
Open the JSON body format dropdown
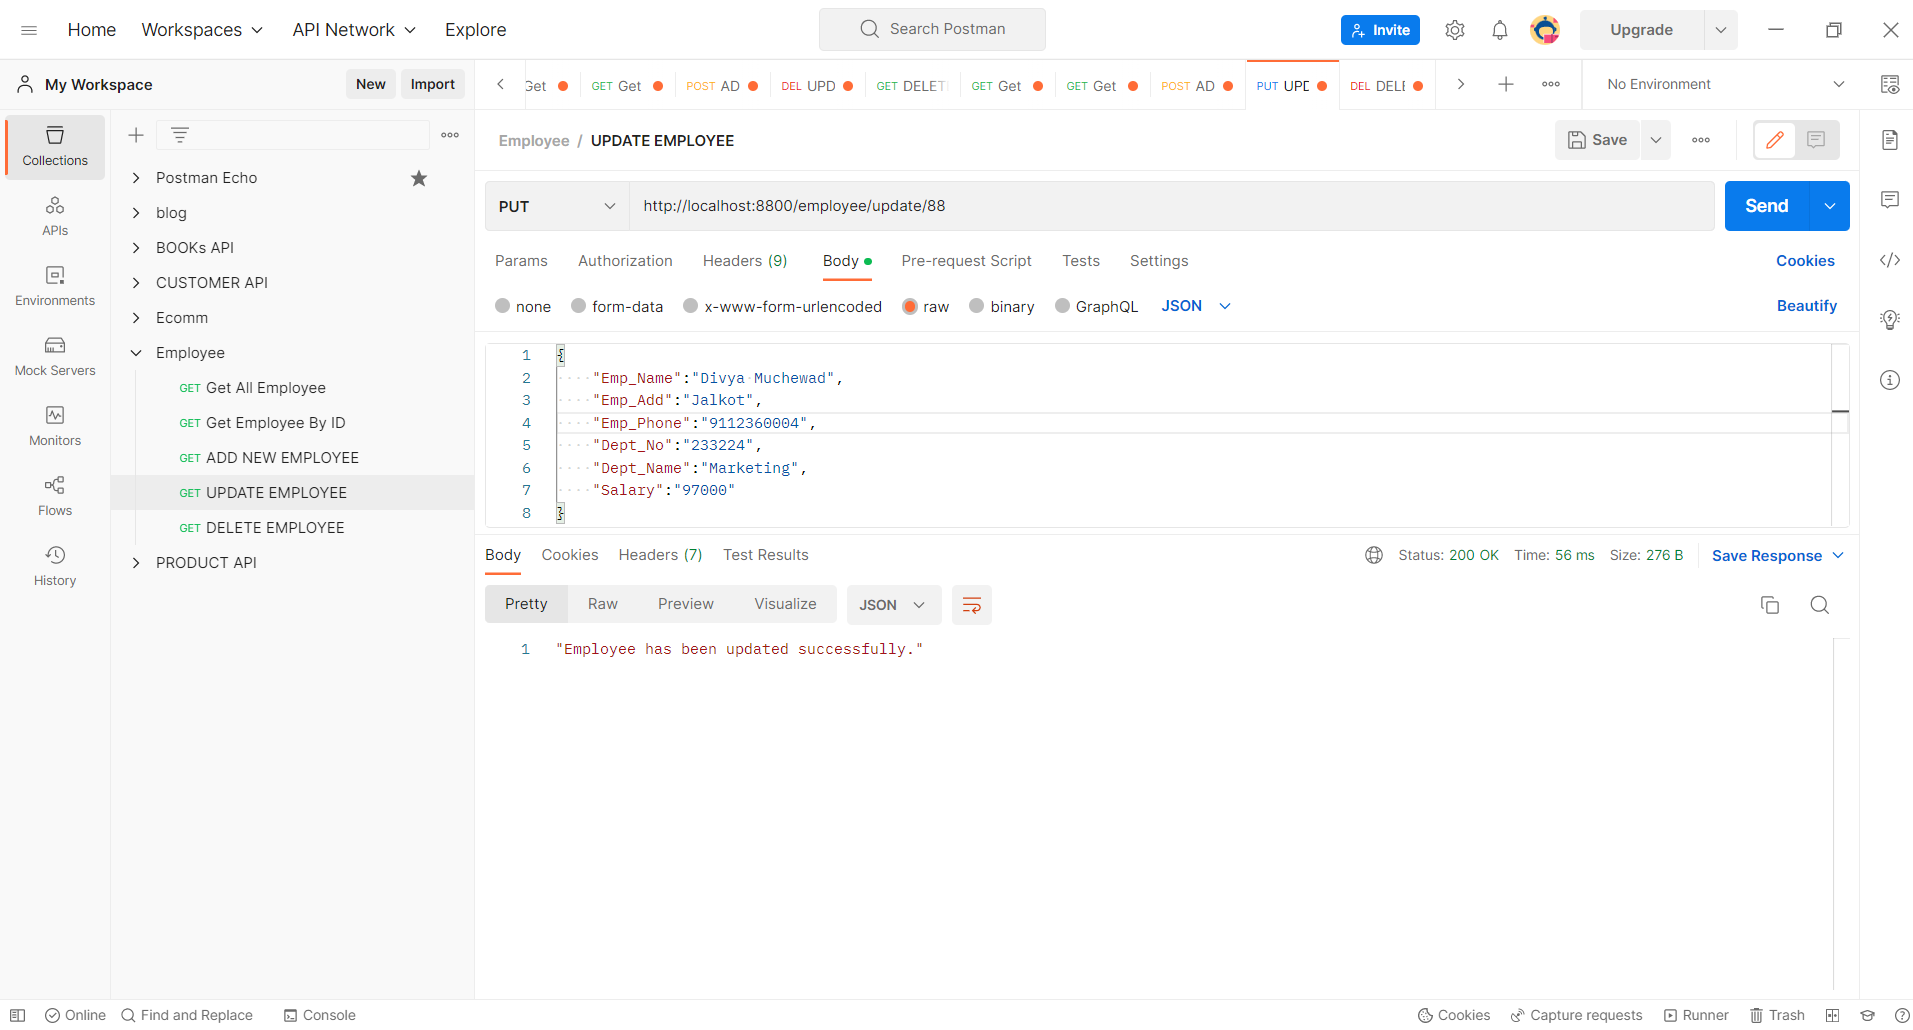pos(1195,306)
